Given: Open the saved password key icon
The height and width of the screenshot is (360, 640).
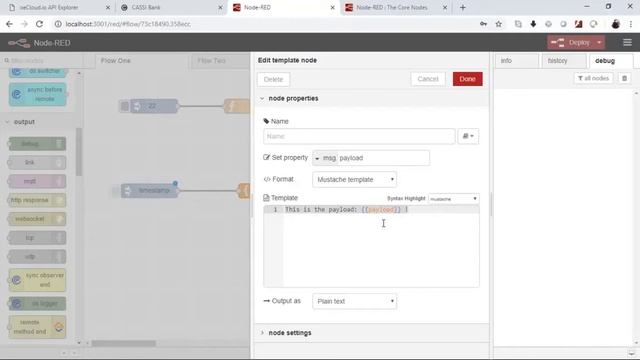Looking at the screenshot, I should [x=483, y=24].
